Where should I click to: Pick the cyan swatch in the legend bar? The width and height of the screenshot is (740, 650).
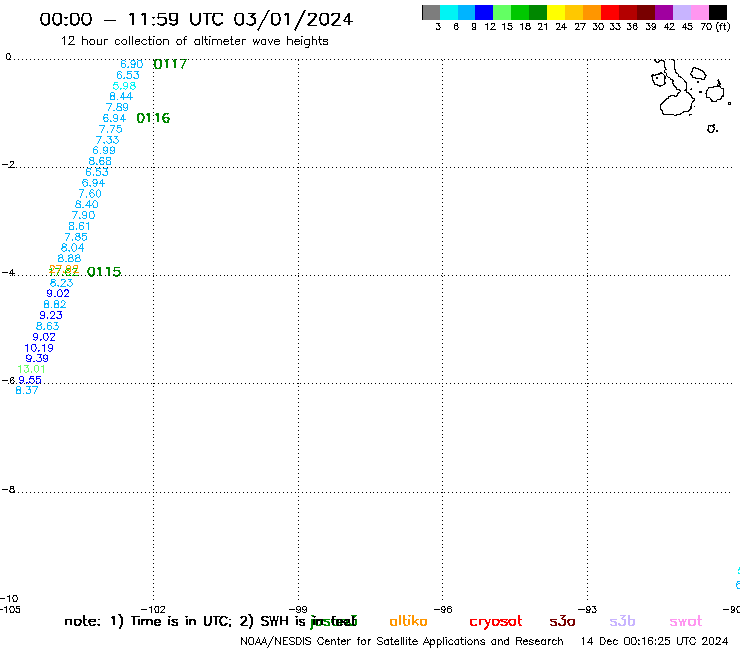pyautogui.click(x=449, y=12)
